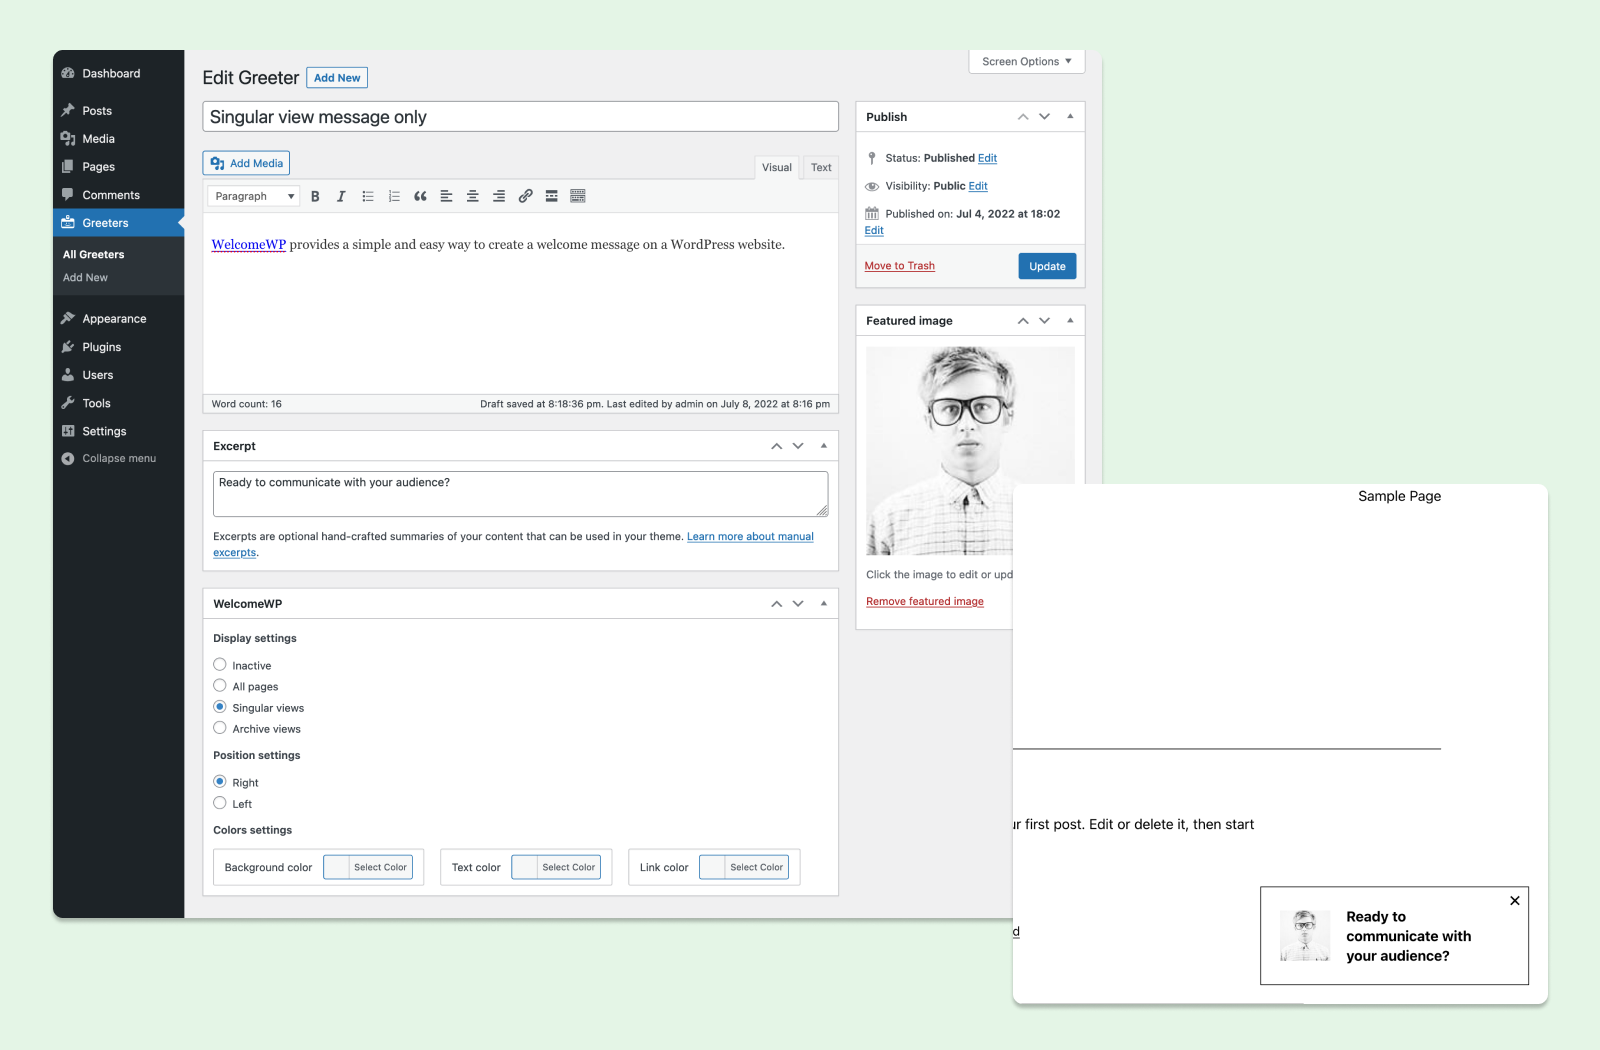Move Publish box up
The image size is (1600, 1050).
coord(1023,117)
